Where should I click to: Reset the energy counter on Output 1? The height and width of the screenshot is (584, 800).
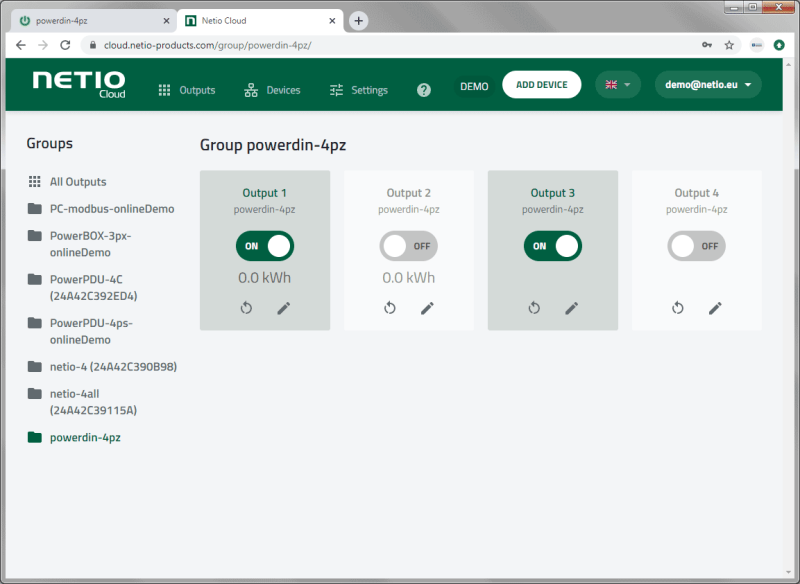[246, 307]
